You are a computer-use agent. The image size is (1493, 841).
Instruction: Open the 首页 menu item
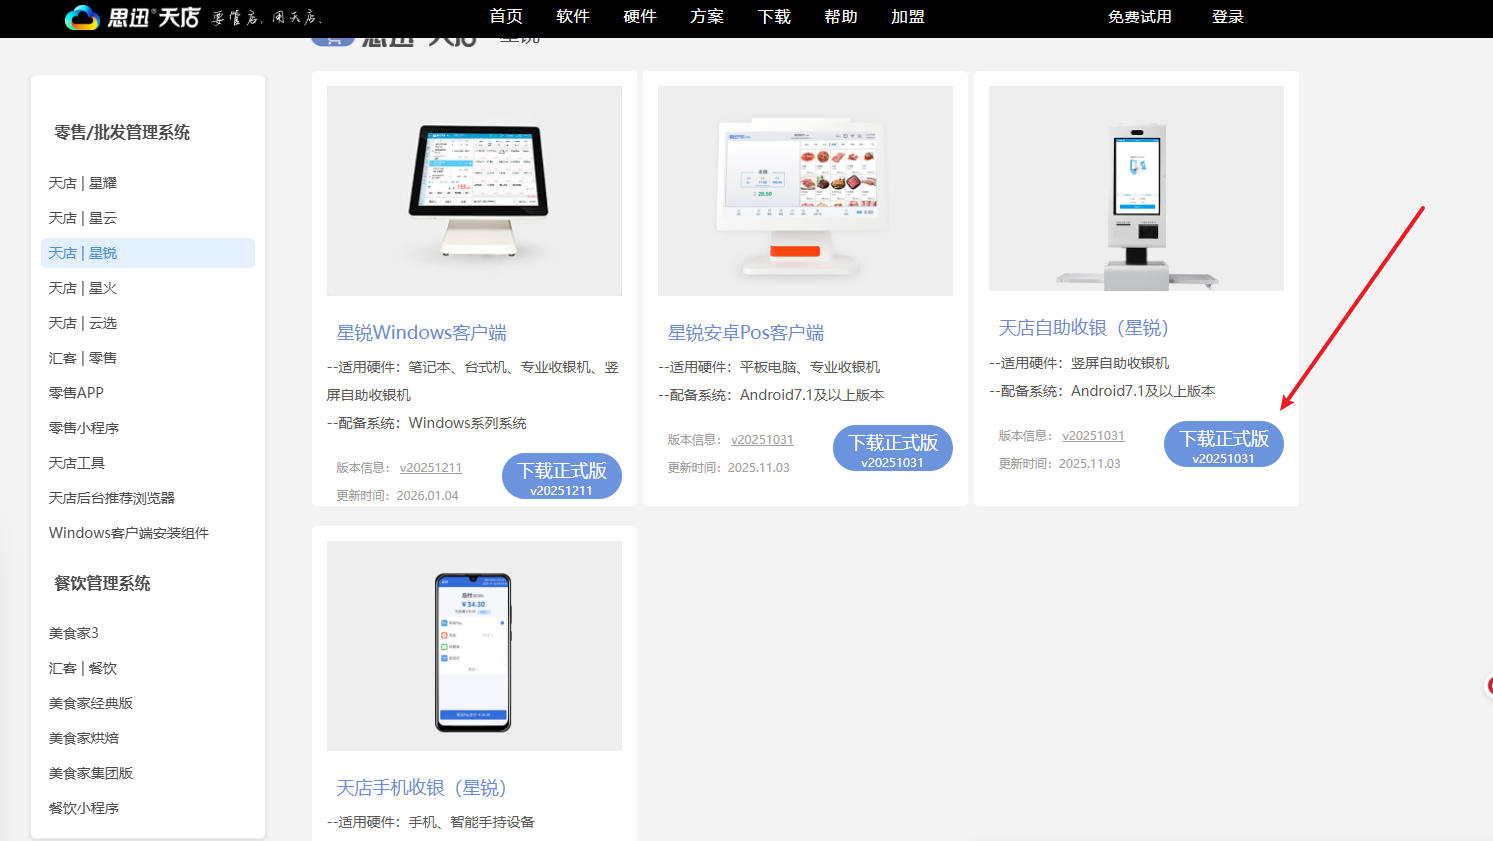pyautogui.click(x=506, y=17)
